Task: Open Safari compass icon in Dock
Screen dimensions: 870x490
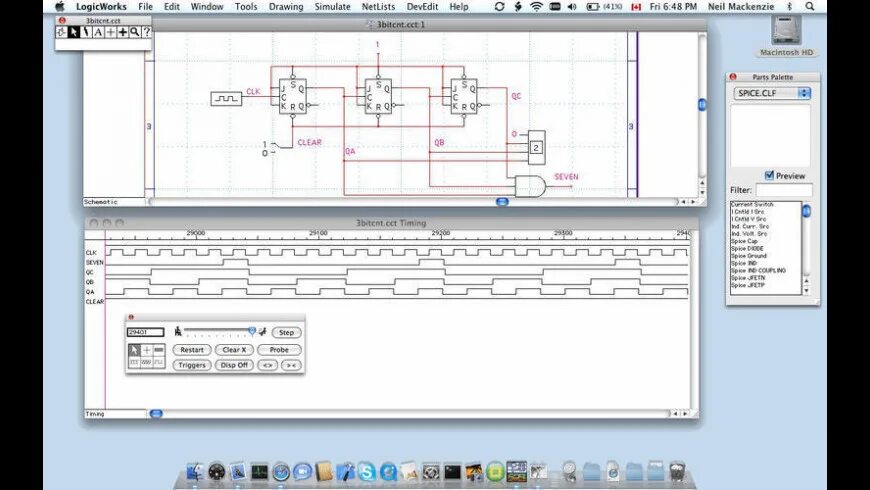Action: [x=281, y=472]
